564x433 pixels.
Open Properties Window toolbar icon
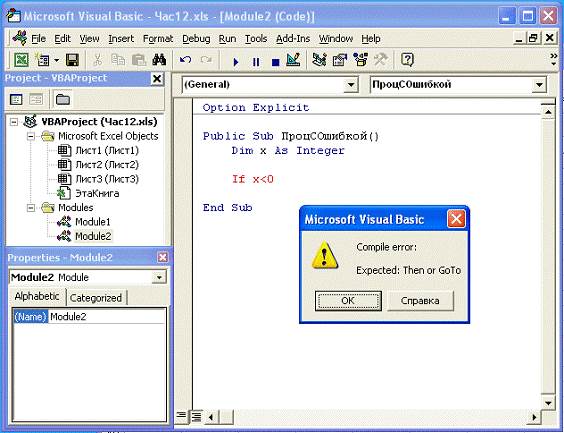(340, 60)
